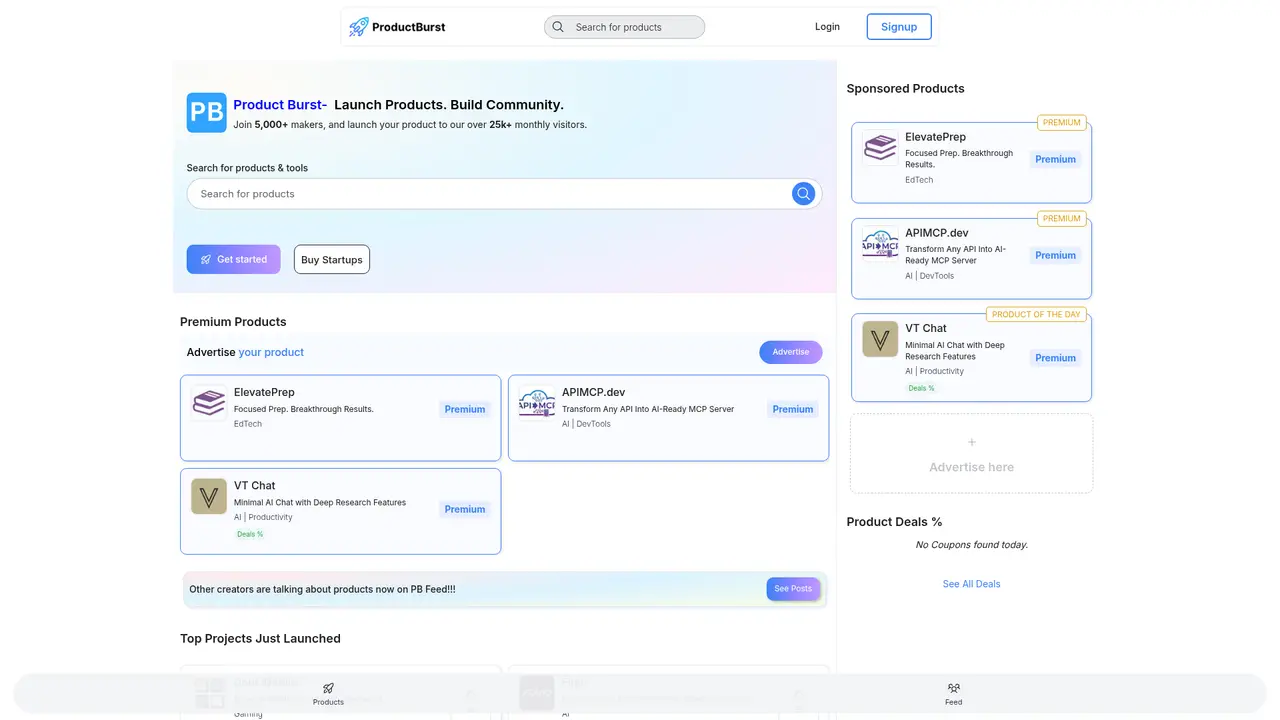This screenshot has height=720, width=1280.
Task: Click 'Top Projects Just Launched' heading
Action: coord(260,638)
